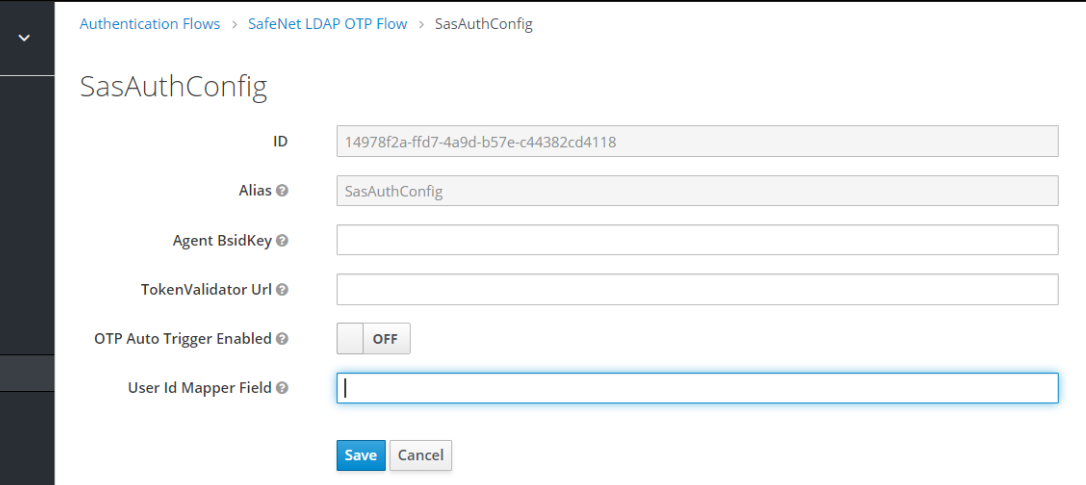Screen dimensions: 1086x485
Task: Click into the TokenValidator Url field
Action: click(x=697, y=290)
